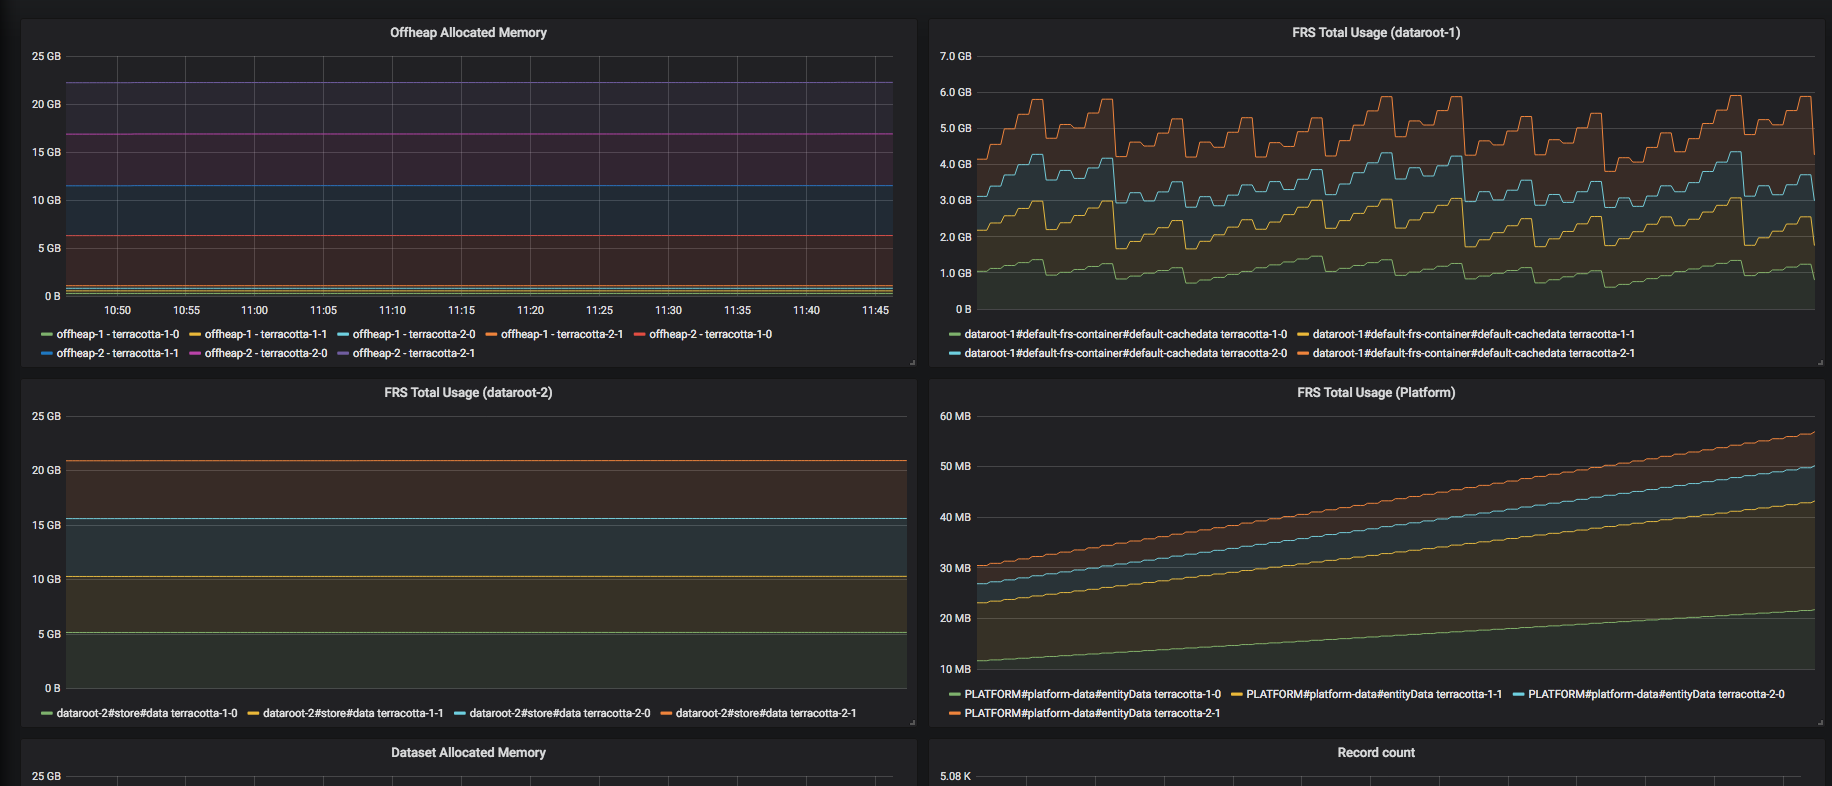The image size is (1832, 786).
Task: Toggle the offheap-2 - terracotta-1-0 legend series
Action: [x=711, y=334]
